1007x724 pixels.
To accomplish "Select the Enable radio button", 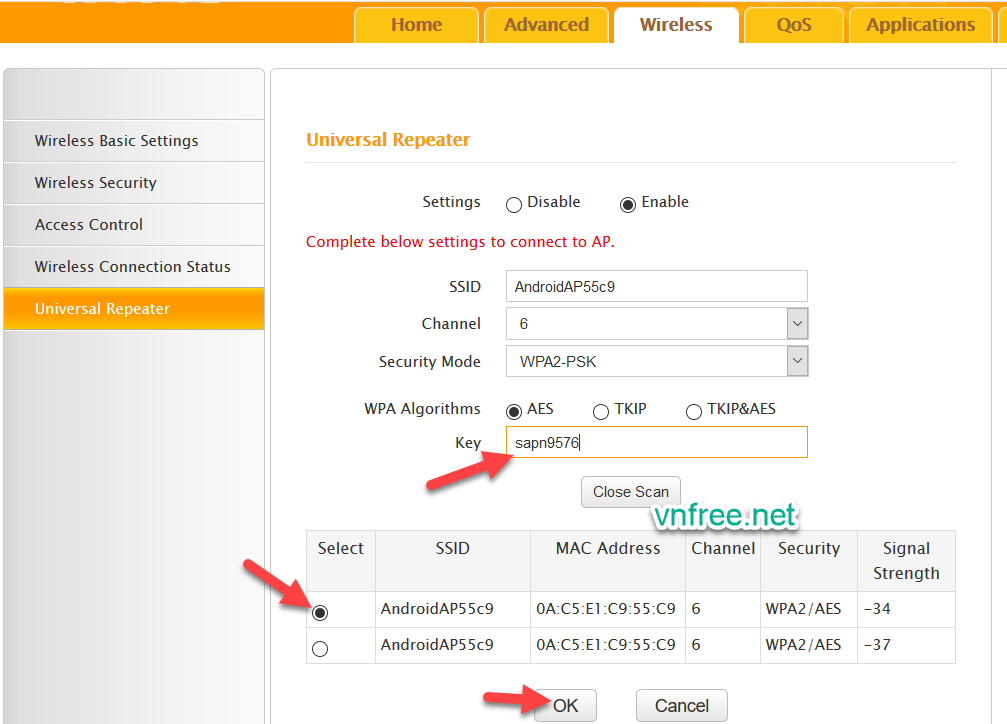I will [628, 204].
